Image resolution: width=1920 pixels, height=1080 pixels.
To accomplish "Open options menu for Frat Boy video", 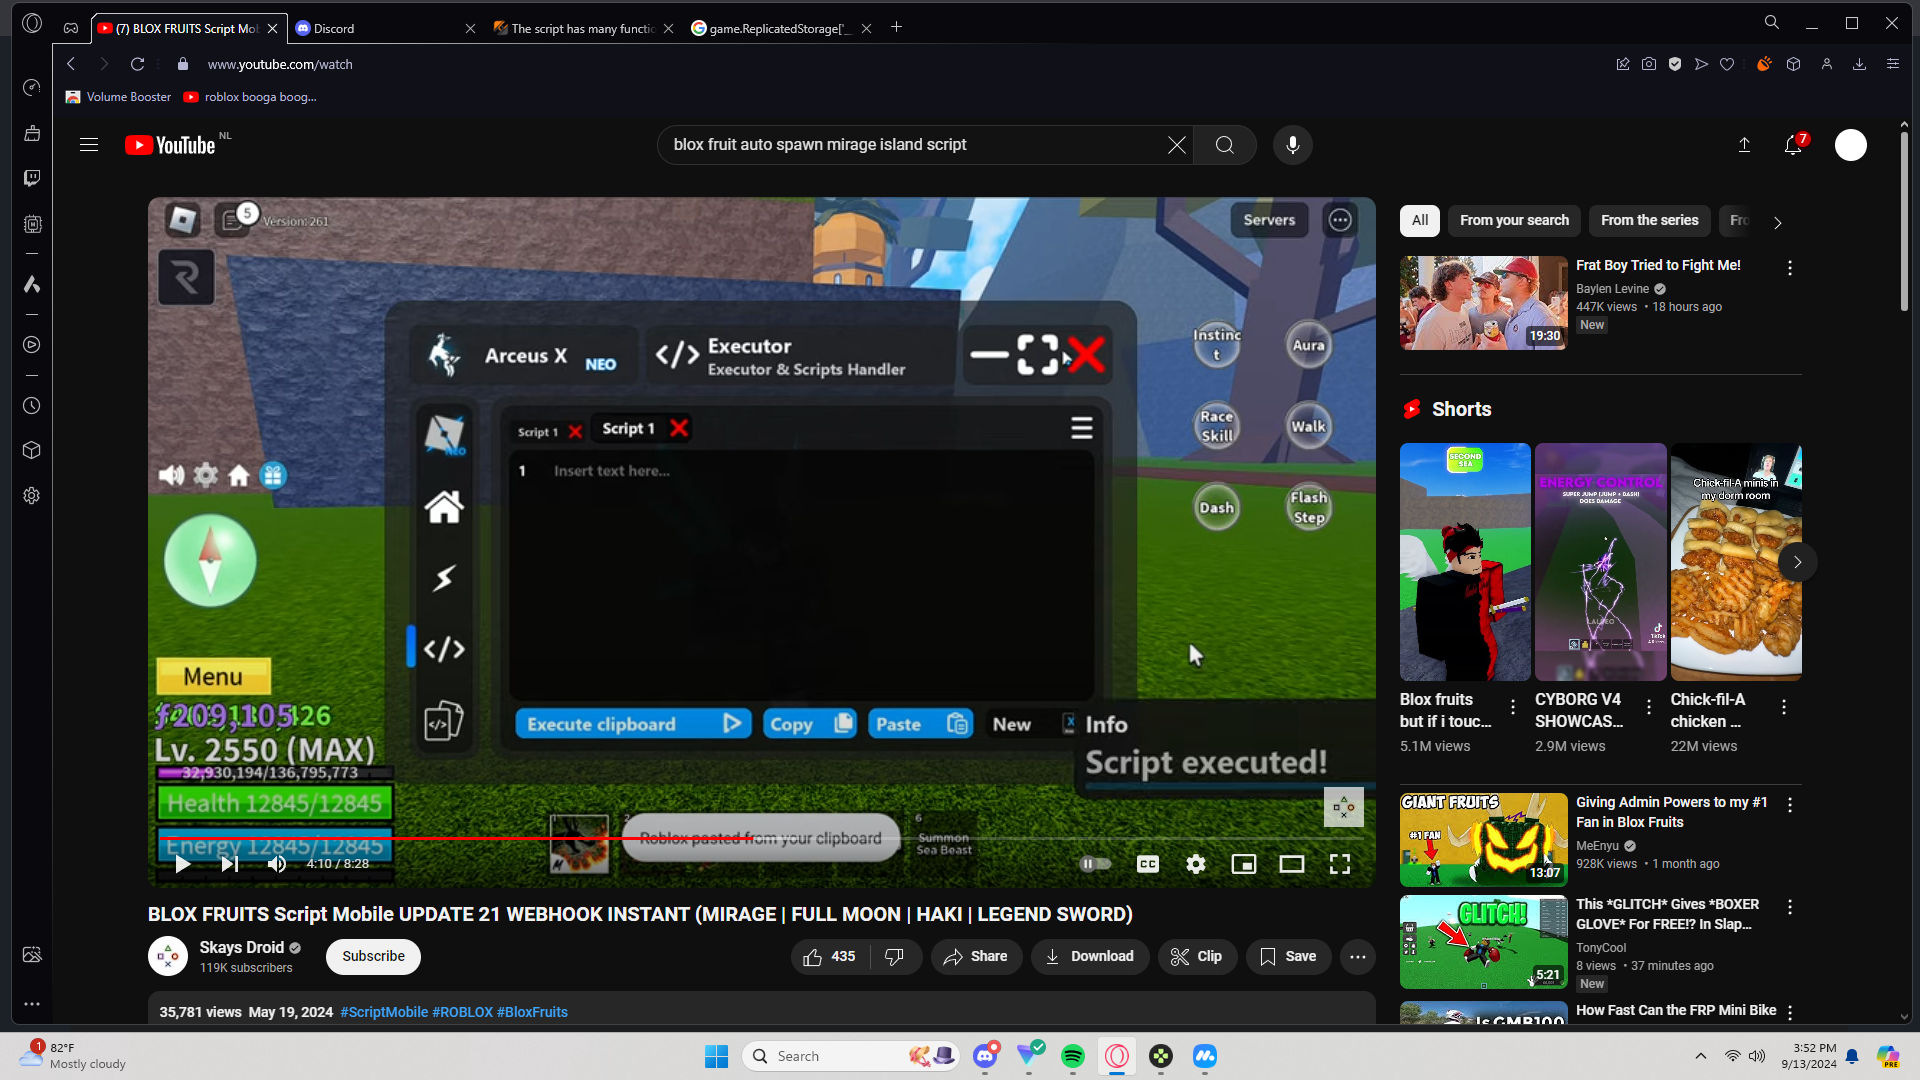I will pyautogui.click(x=1790, y=268).
